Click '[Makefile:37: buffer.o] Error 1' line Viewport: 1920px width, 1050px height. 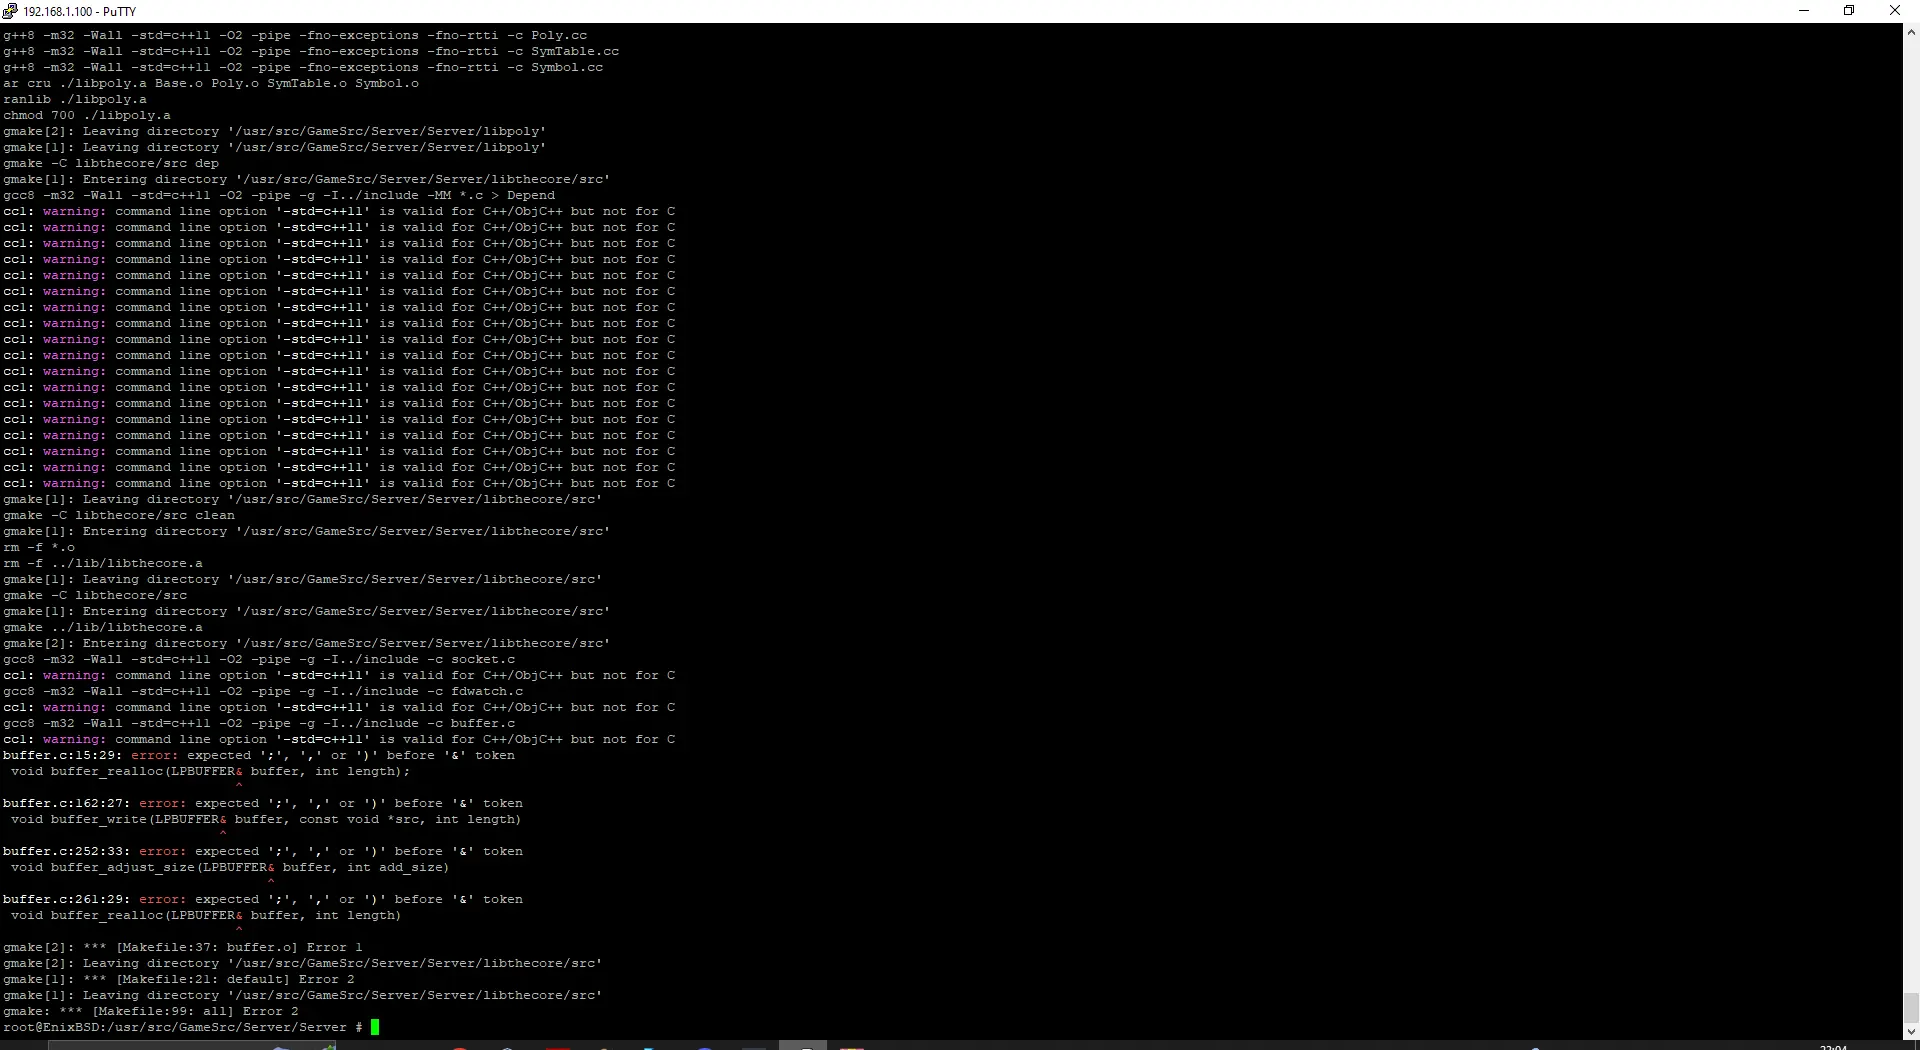click(183, 947)
